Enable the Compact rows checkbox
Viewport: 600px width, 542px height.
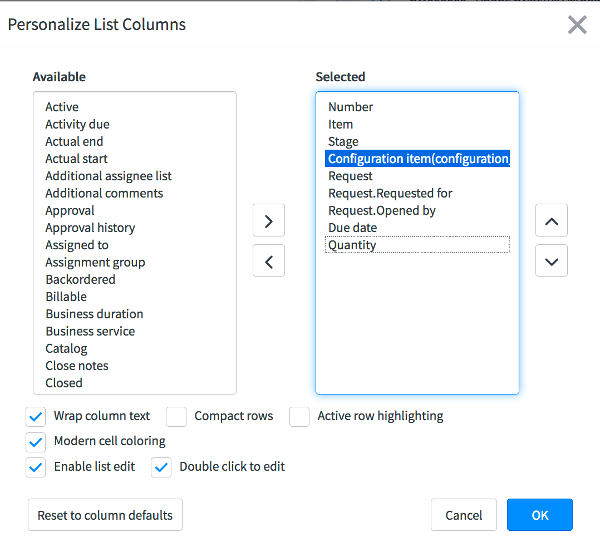[177, 416]
